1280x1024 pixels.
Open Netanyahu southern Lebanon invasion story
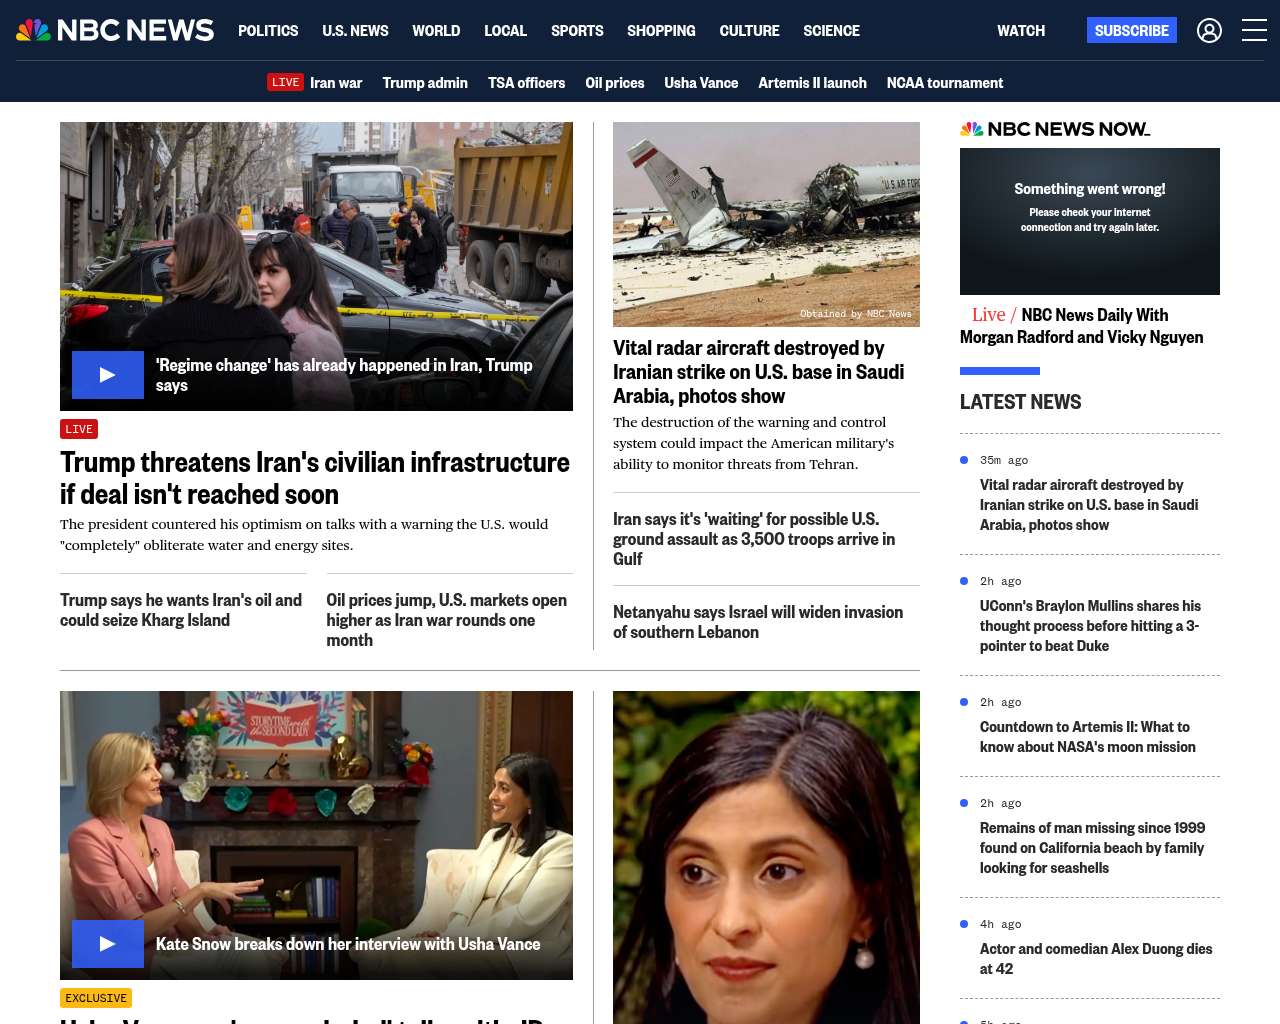(x=758, y=622)
